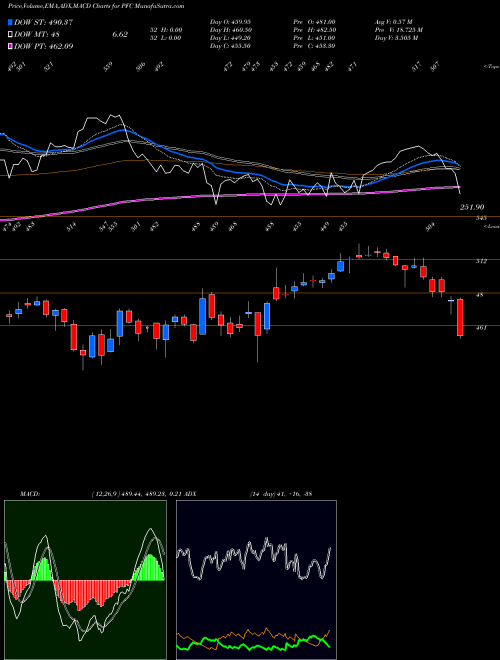500x660 pixels.
Task: Click the Pre H previous high value
Action: 314,30
